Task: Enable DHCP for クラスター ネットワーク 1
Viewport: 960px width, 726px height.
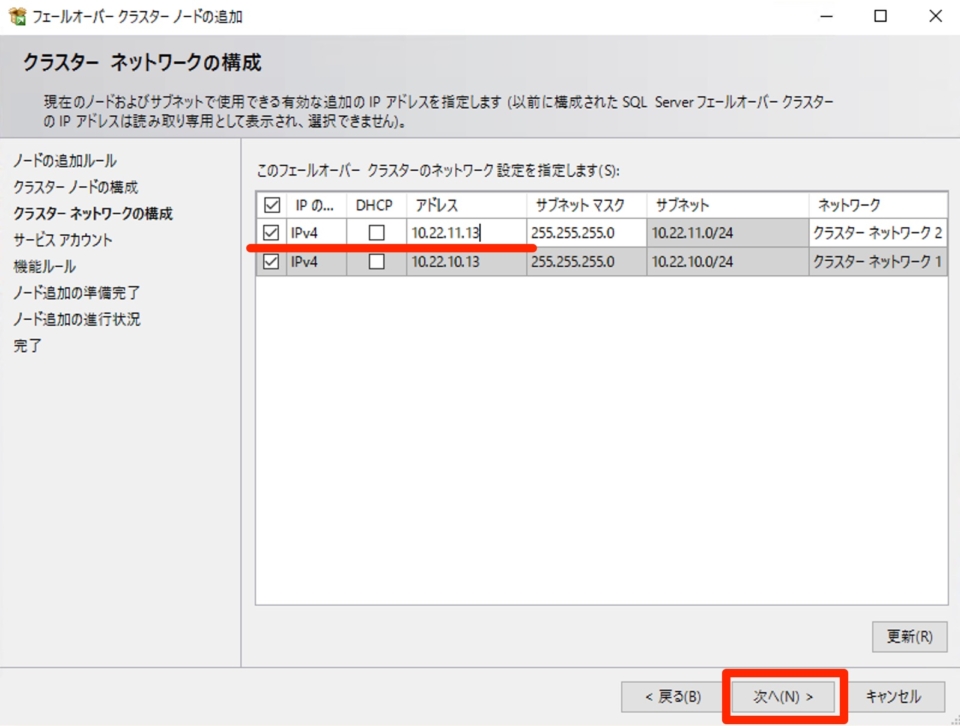Action: (377, 261)
